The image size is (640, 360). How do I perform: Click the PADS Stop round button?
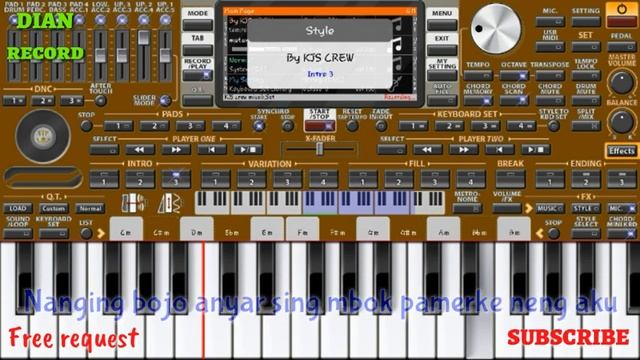click(x=86, y=126)
